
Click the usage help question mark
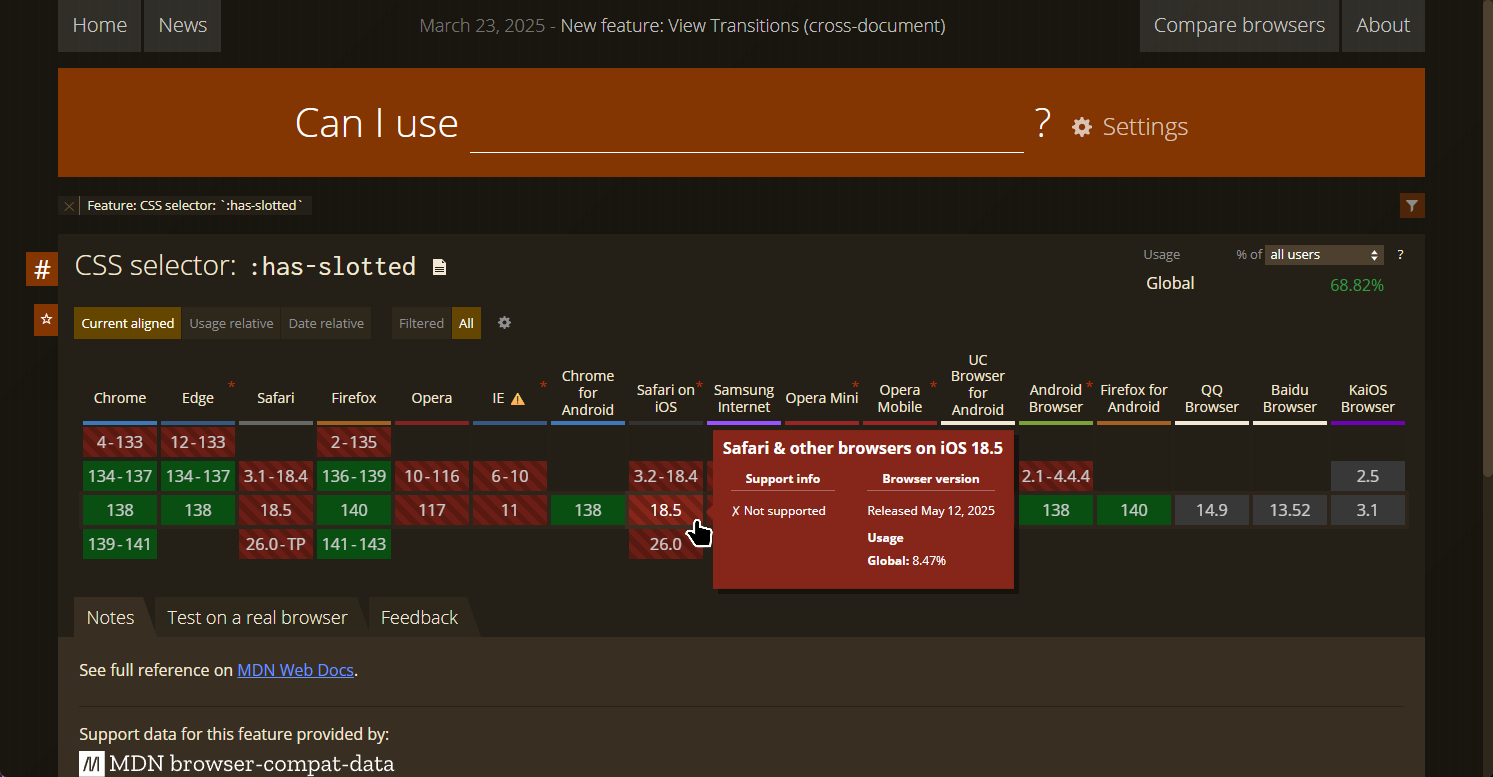tap(1400, 255)
